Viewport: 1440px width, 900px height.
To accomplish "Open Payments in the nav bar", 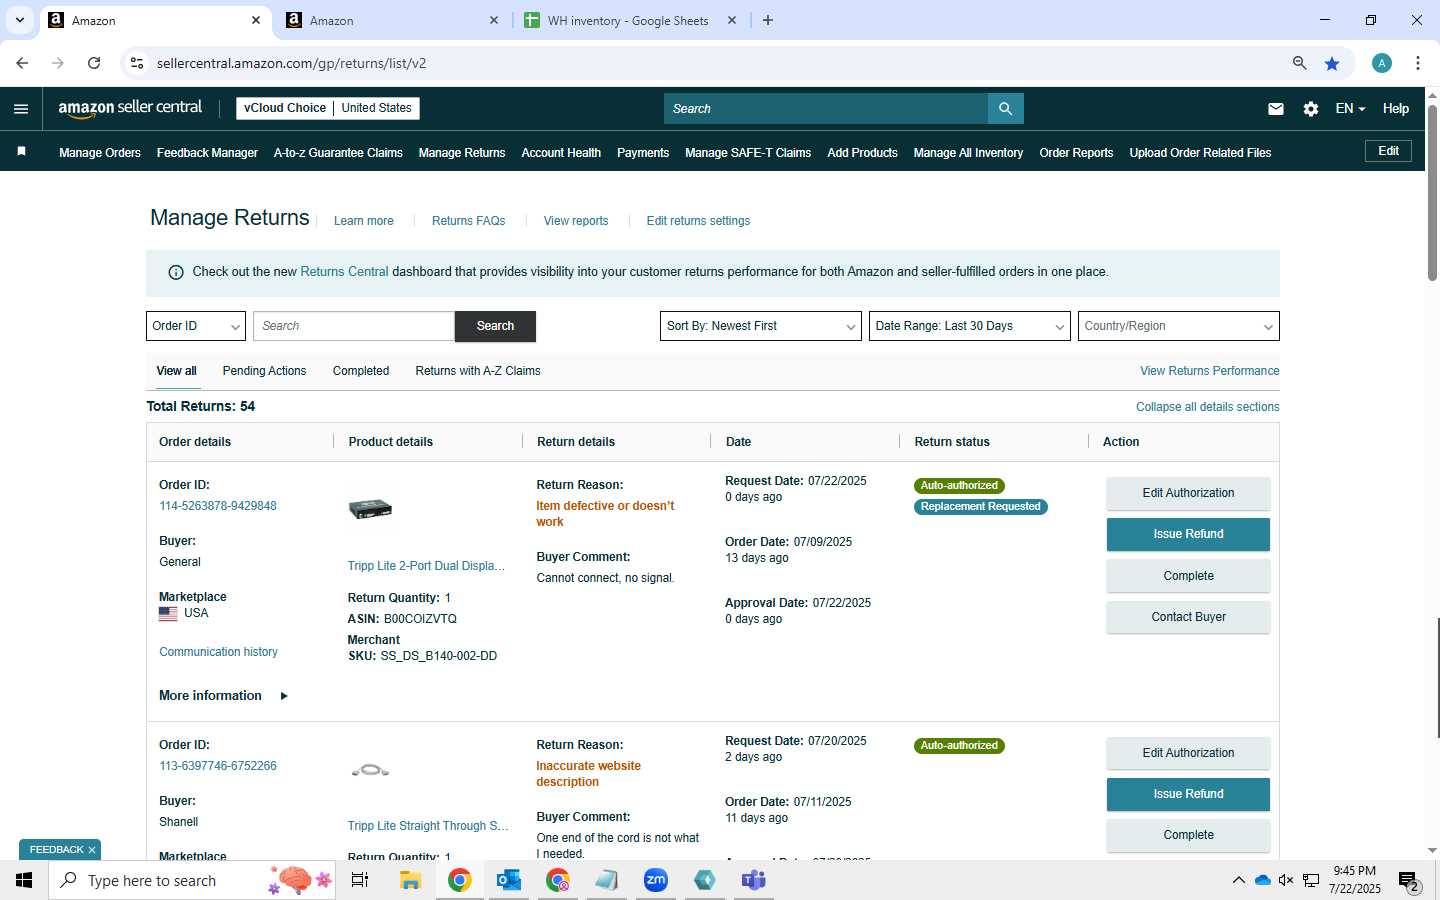I will (643, 153).
